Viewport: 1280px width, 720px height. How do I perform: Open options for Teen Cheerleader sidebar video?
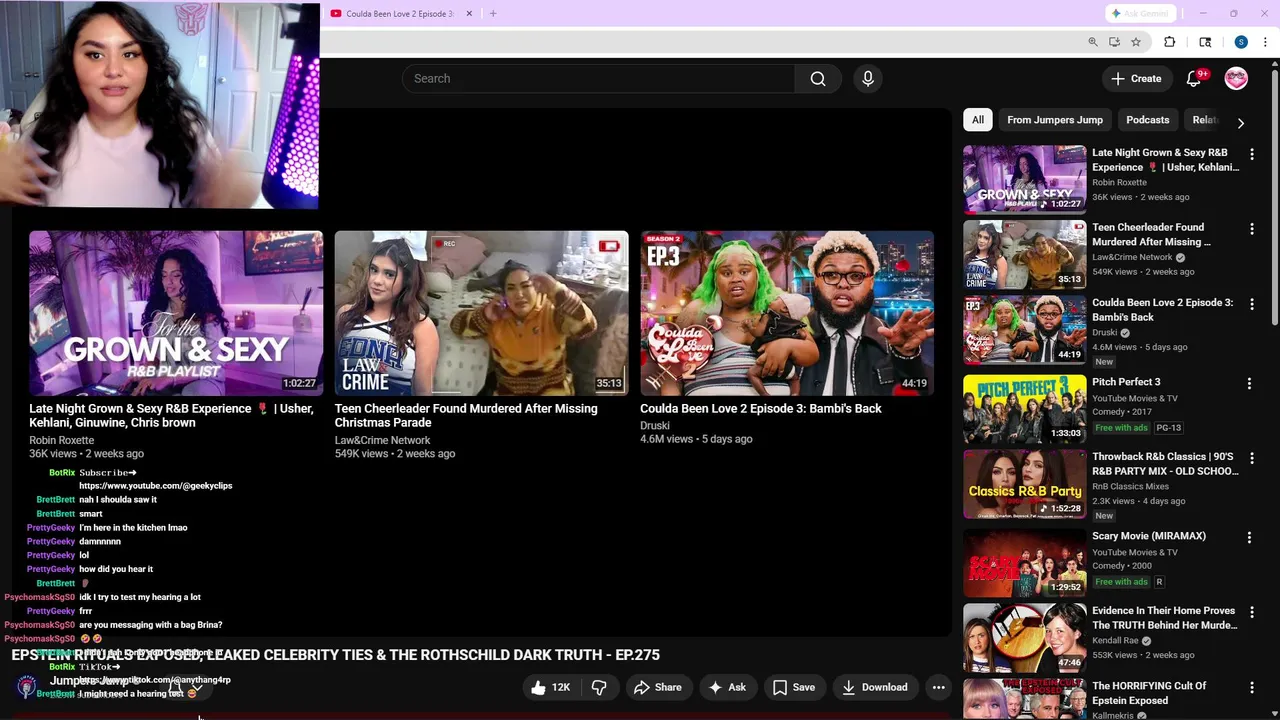pos(1251,230)
